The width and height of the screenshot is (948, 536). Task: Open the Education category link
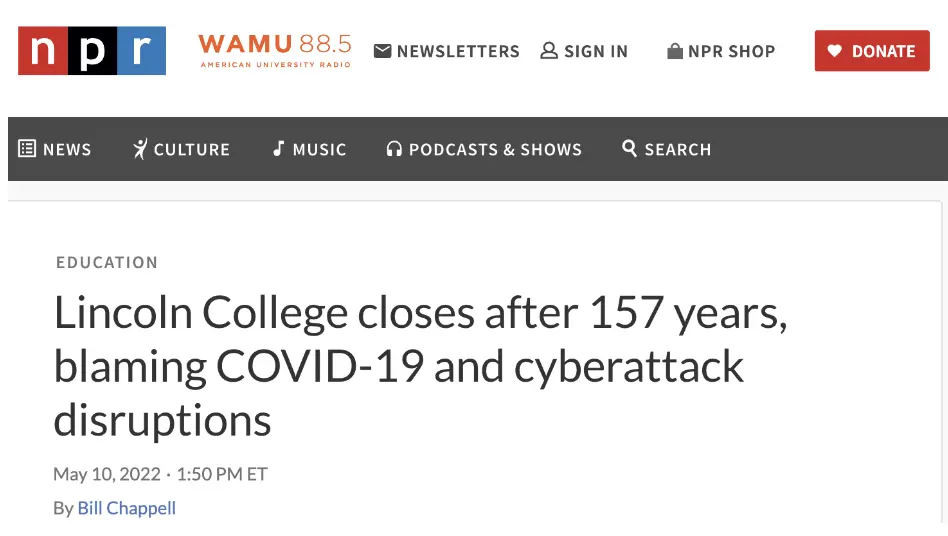[107, 263]
